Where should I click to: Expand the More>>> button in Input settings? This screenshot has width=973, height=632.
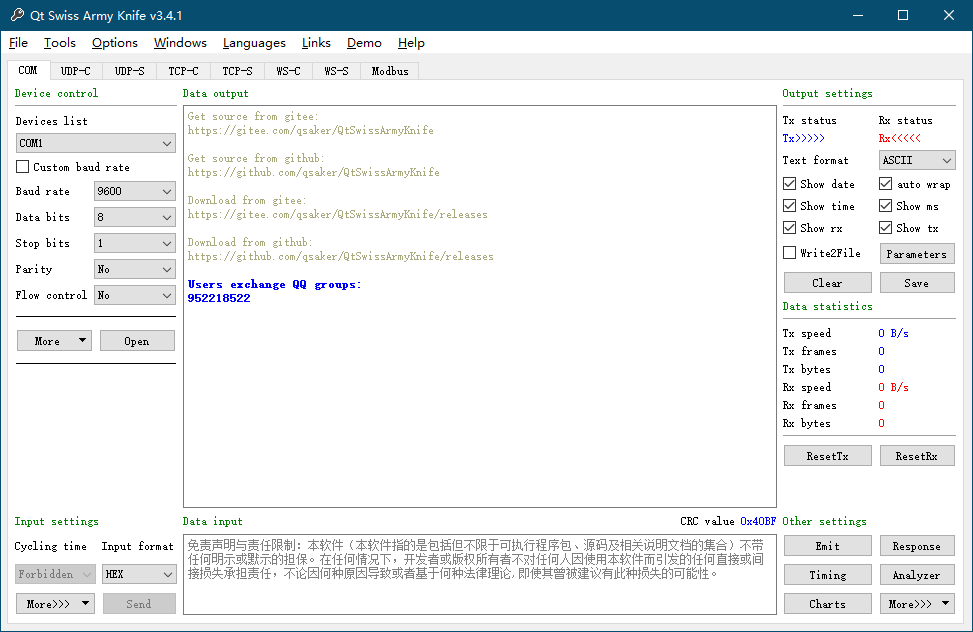[x=55, y=603]
